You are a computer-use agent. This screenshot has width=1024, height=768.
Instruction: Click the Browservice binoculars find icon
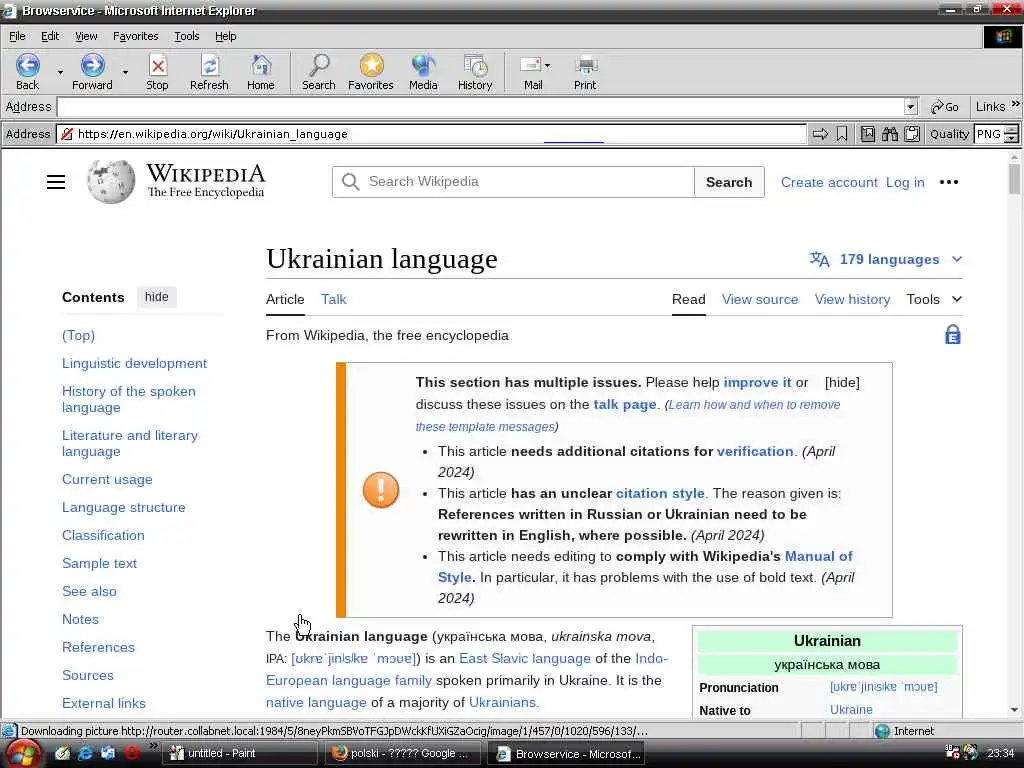click(x=889, y=134)
